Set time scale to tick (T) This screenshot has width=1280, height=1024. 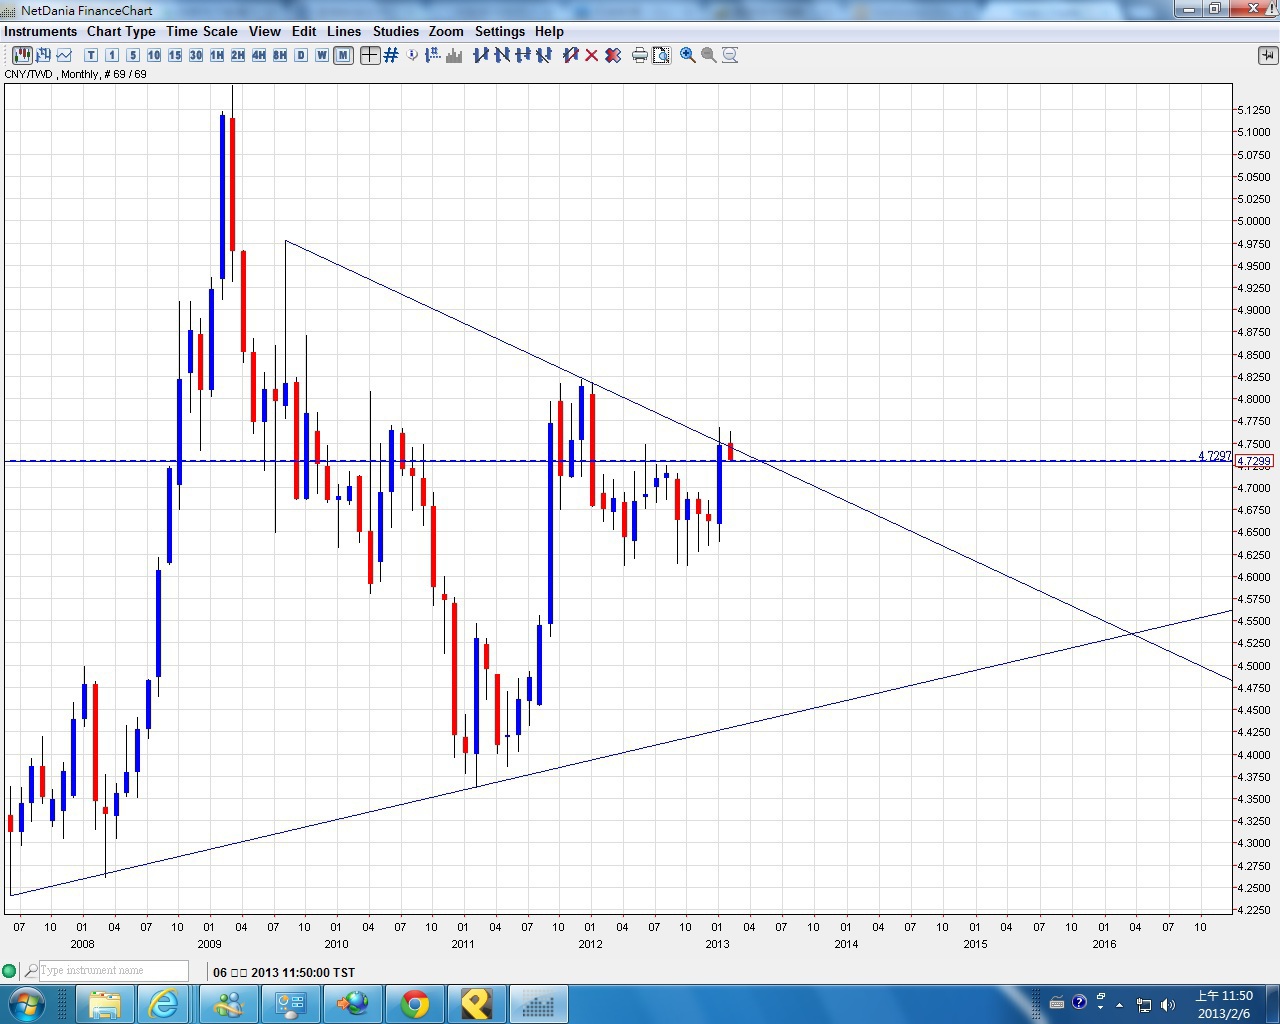tap(91, 55)
